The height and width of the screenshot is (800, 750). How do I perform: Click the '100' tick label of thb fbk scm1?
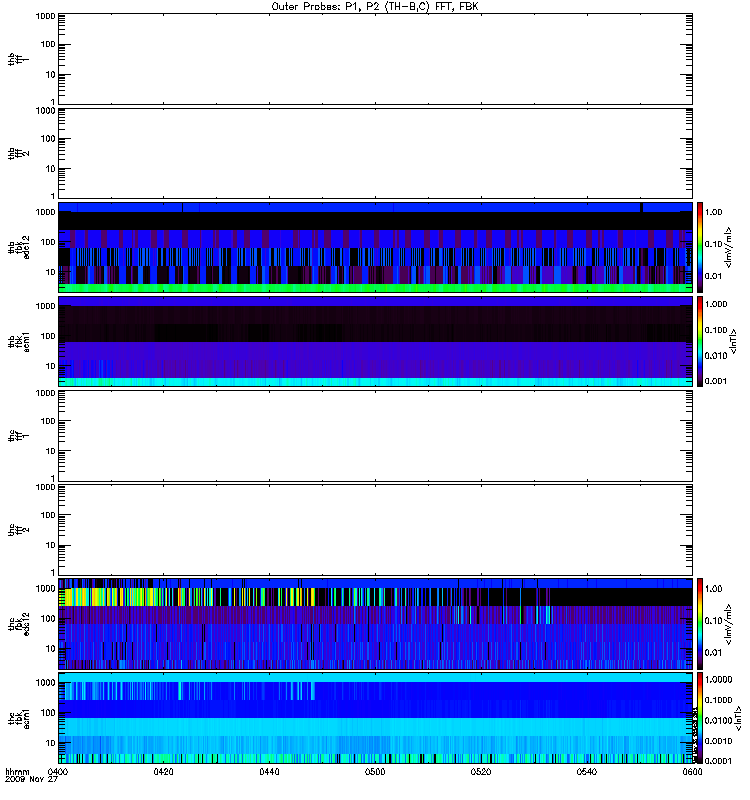[48, 336]
